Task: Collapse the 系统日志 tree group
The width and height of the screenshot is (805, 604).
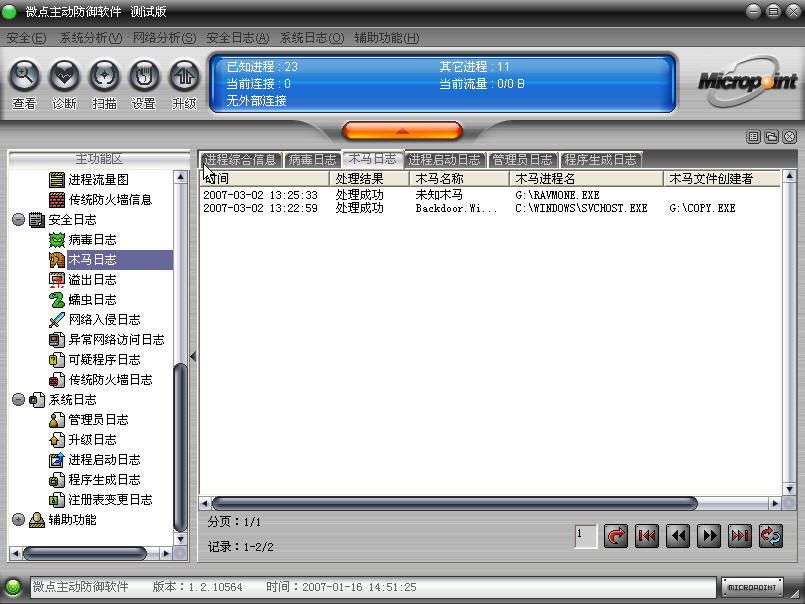Action: tap(18, 400)
